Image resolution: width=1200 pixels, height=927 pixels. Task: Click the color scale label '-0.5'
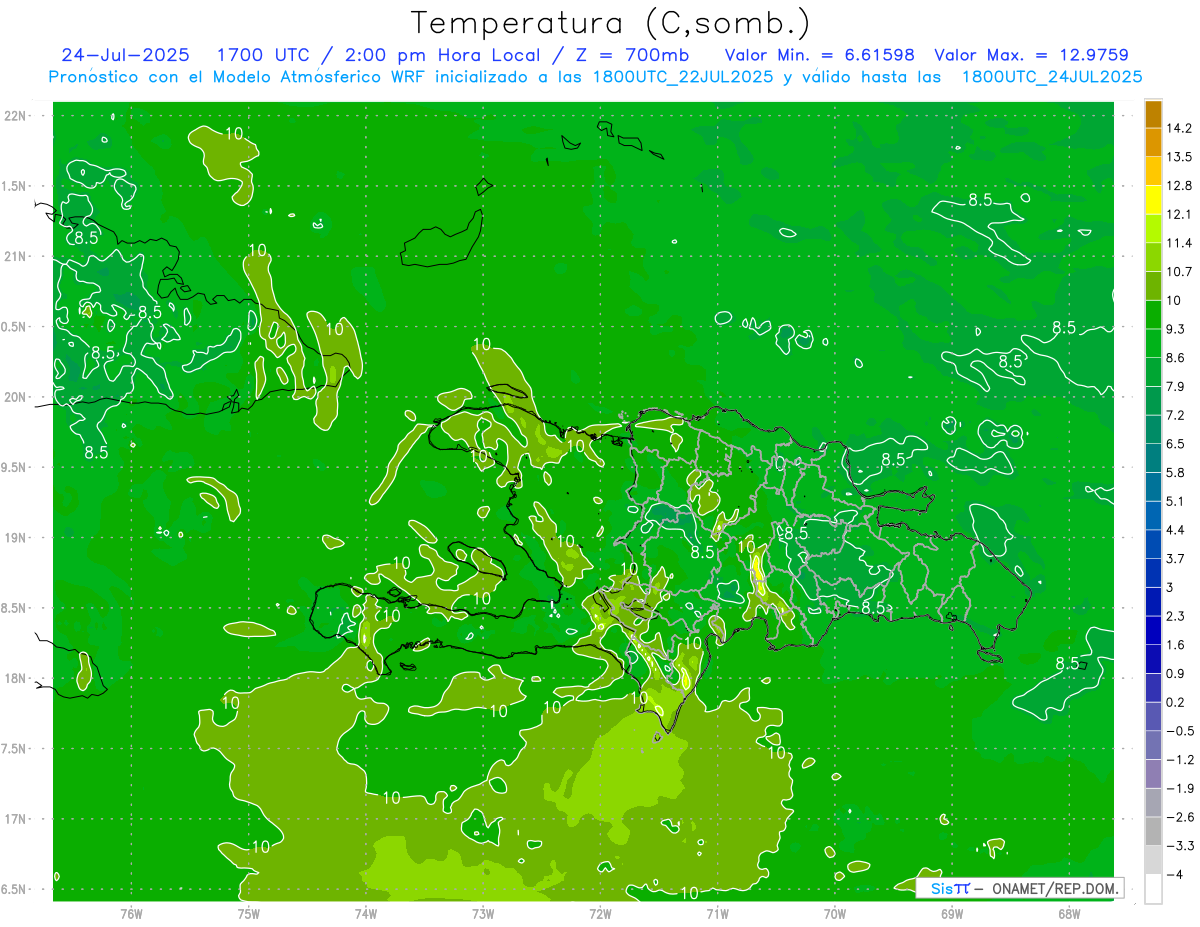[x=1183, y=731]
